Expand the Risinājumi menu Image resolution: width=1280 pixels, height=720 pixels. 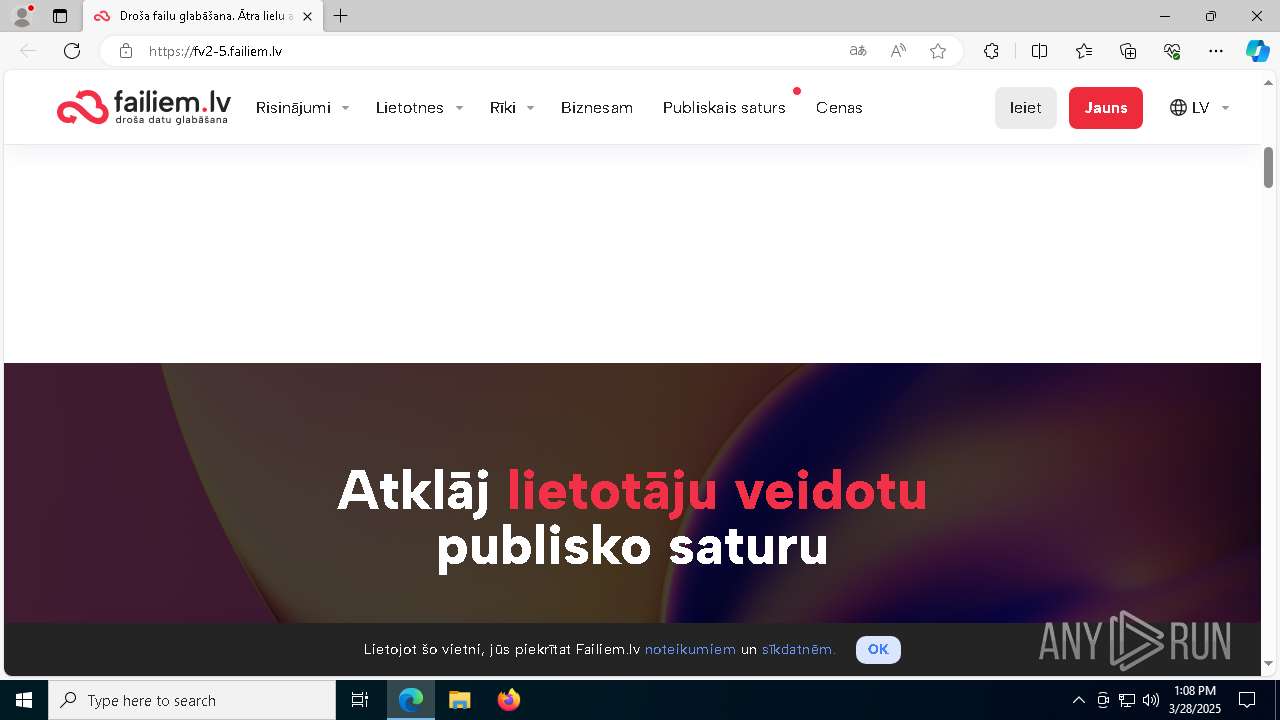coord(302,108)
